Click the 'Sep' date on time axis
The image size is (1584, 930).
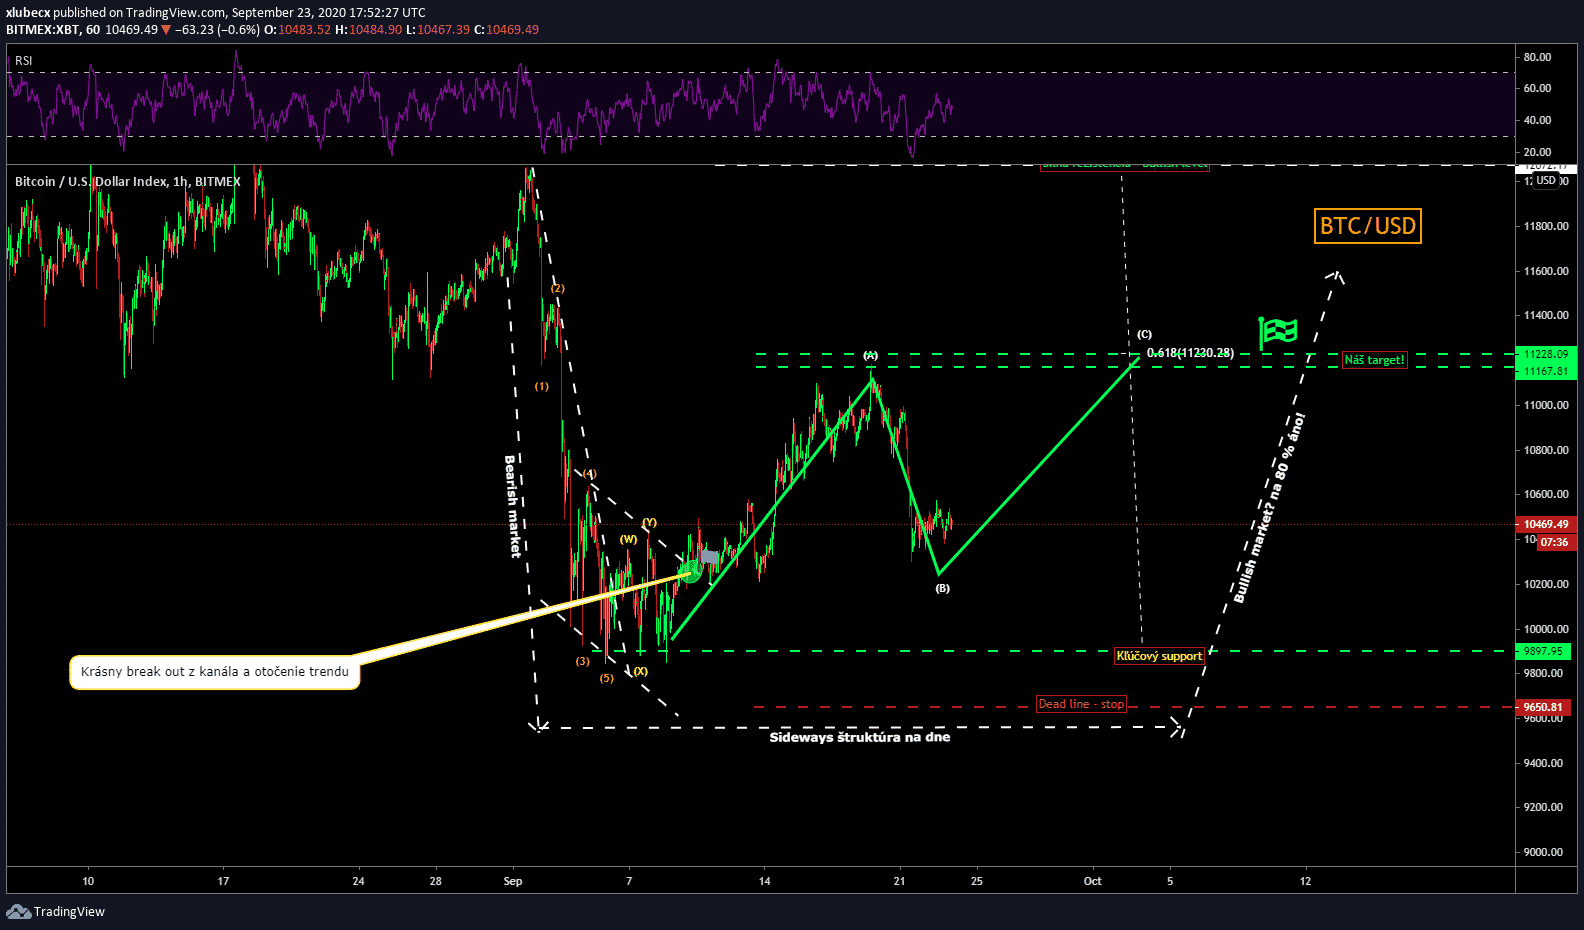click(x=513, y=881)
